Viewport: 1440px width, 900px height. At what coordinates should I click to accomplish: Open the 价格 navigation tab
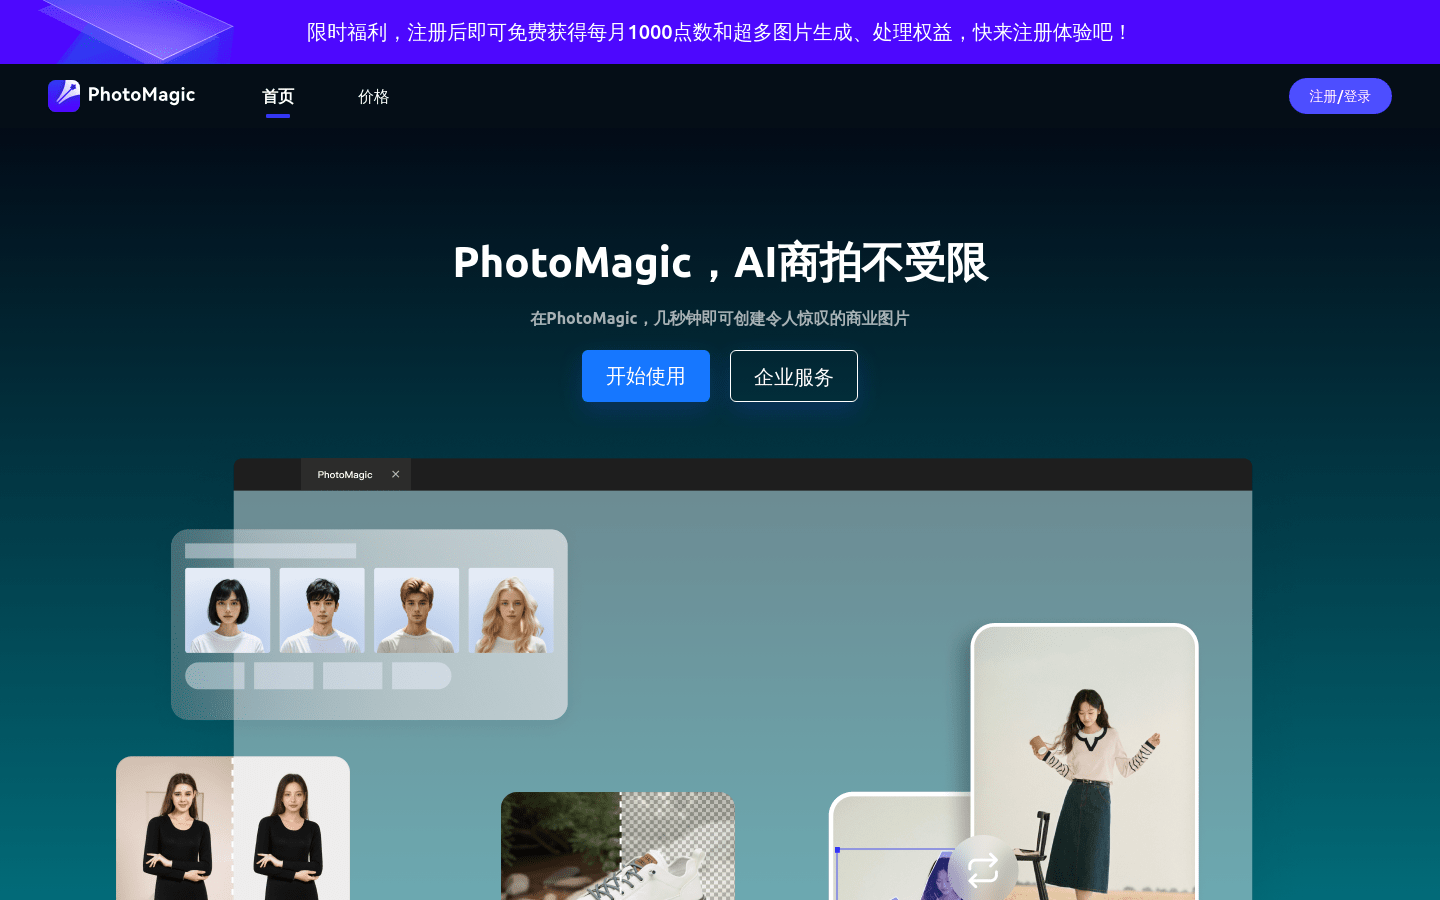click(373, 96)
